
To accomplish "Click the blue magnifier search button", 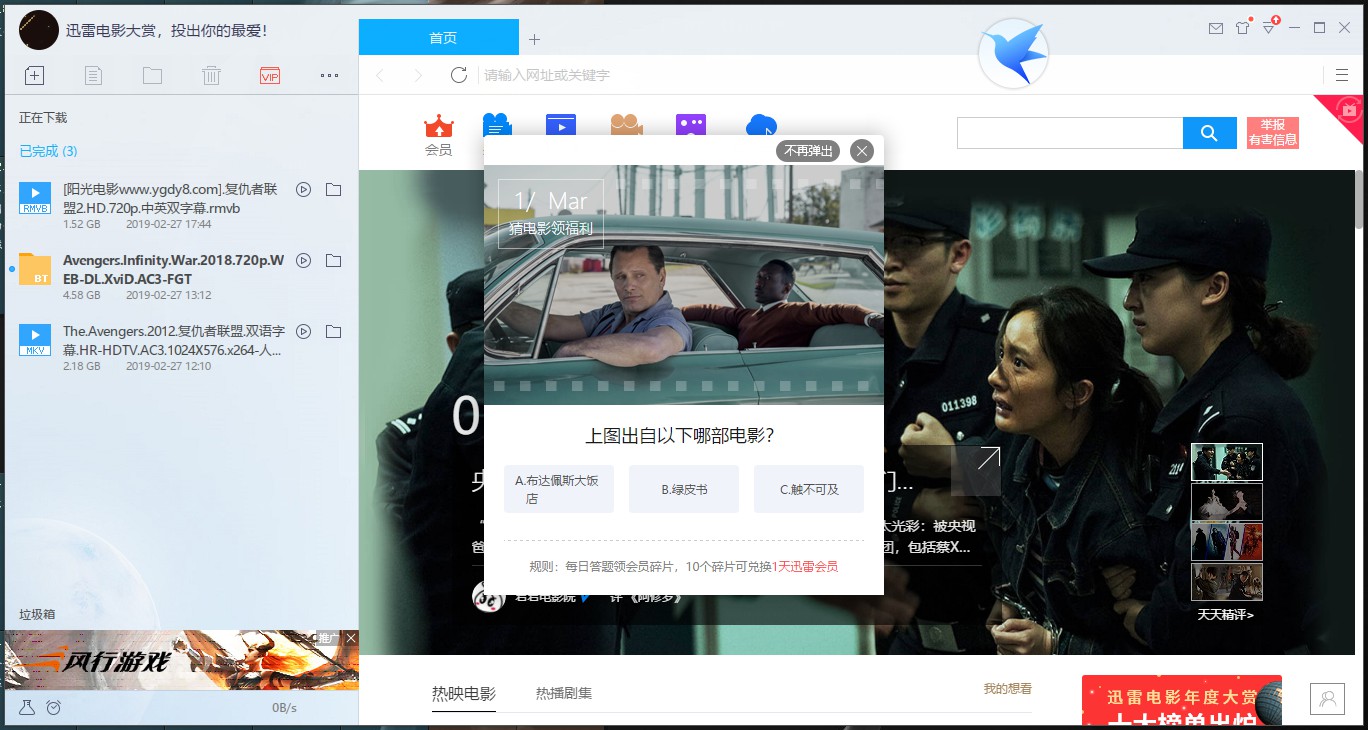I will coord(1209,133).
